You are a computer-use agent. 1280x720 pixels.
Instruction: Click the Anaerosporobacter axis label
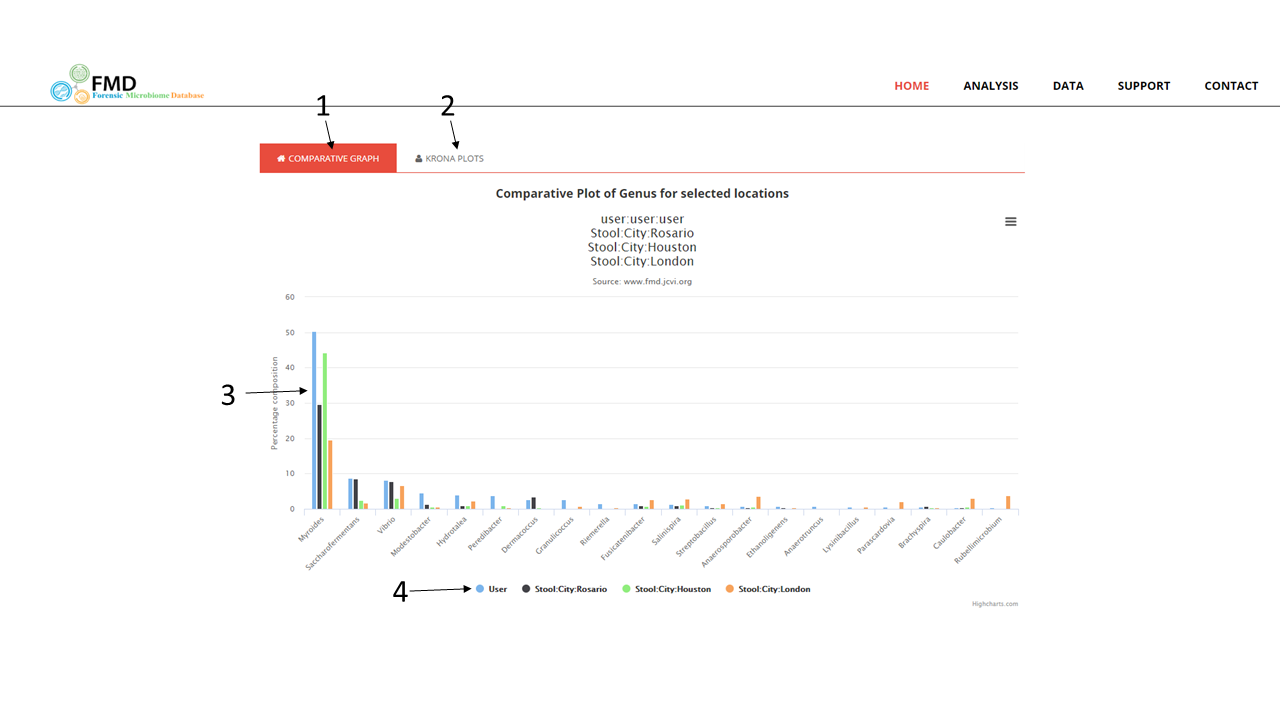[x=727, y=541]
